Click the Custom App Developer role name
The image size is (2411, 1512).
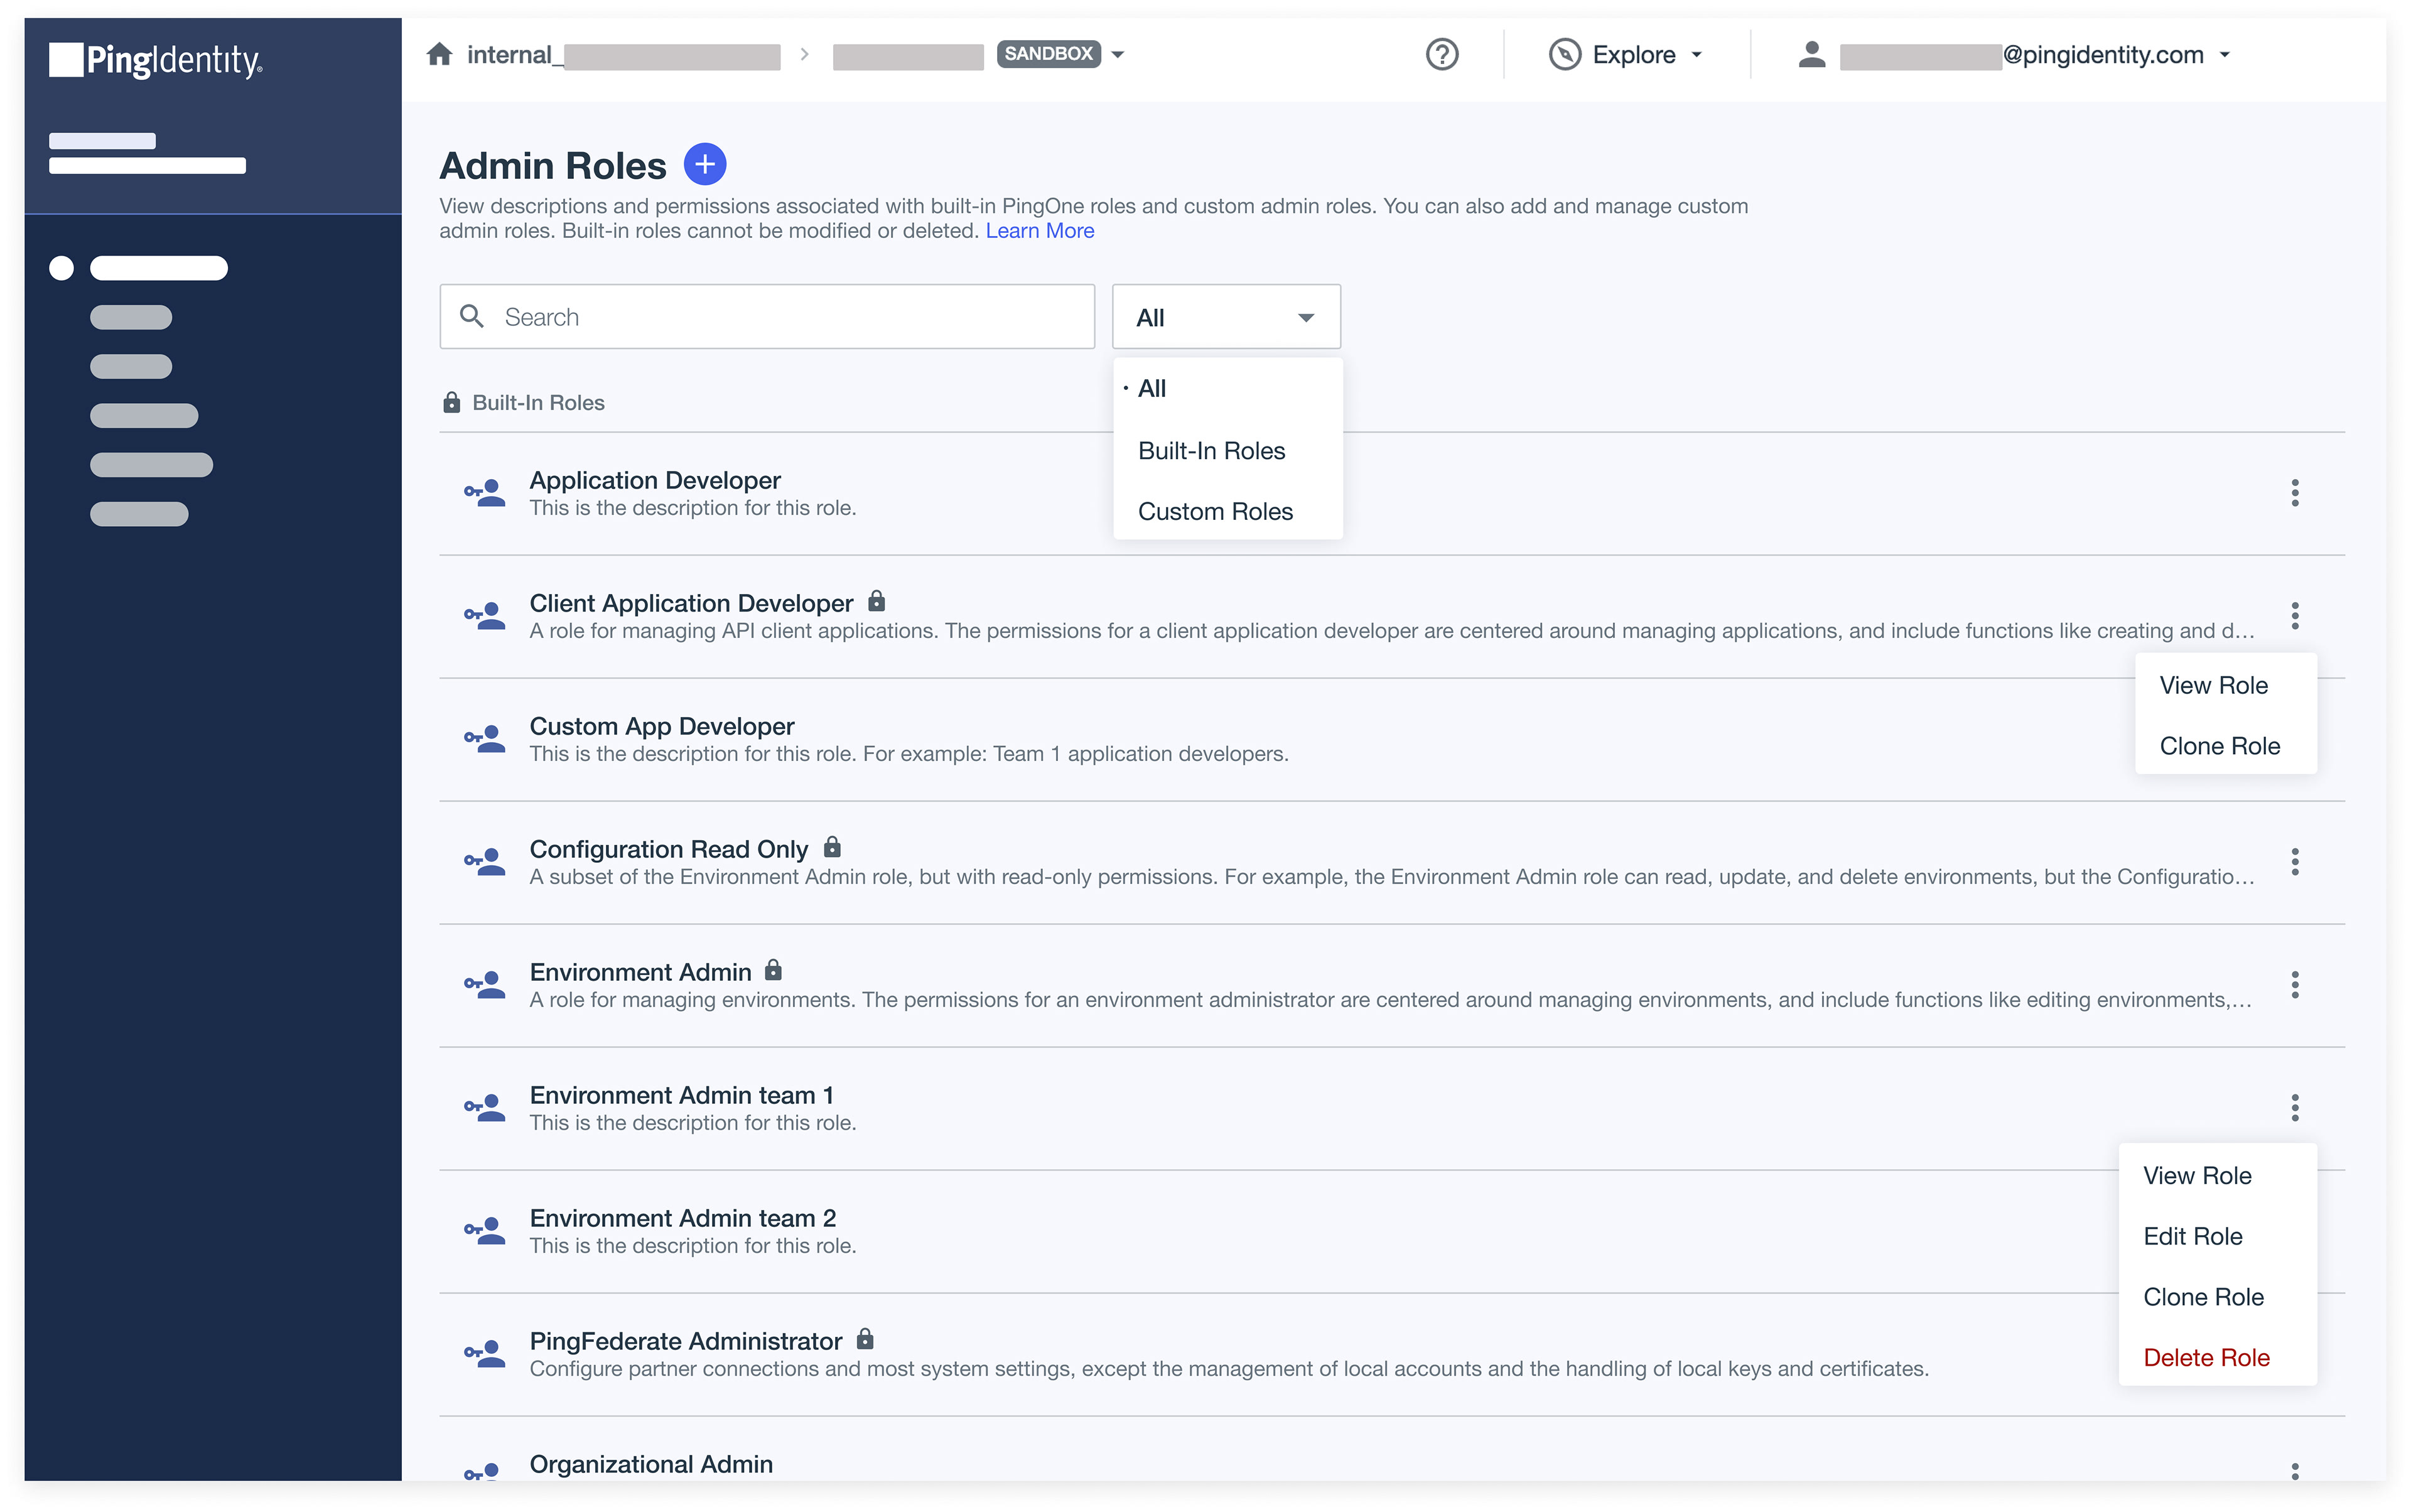tap(661, 727)
